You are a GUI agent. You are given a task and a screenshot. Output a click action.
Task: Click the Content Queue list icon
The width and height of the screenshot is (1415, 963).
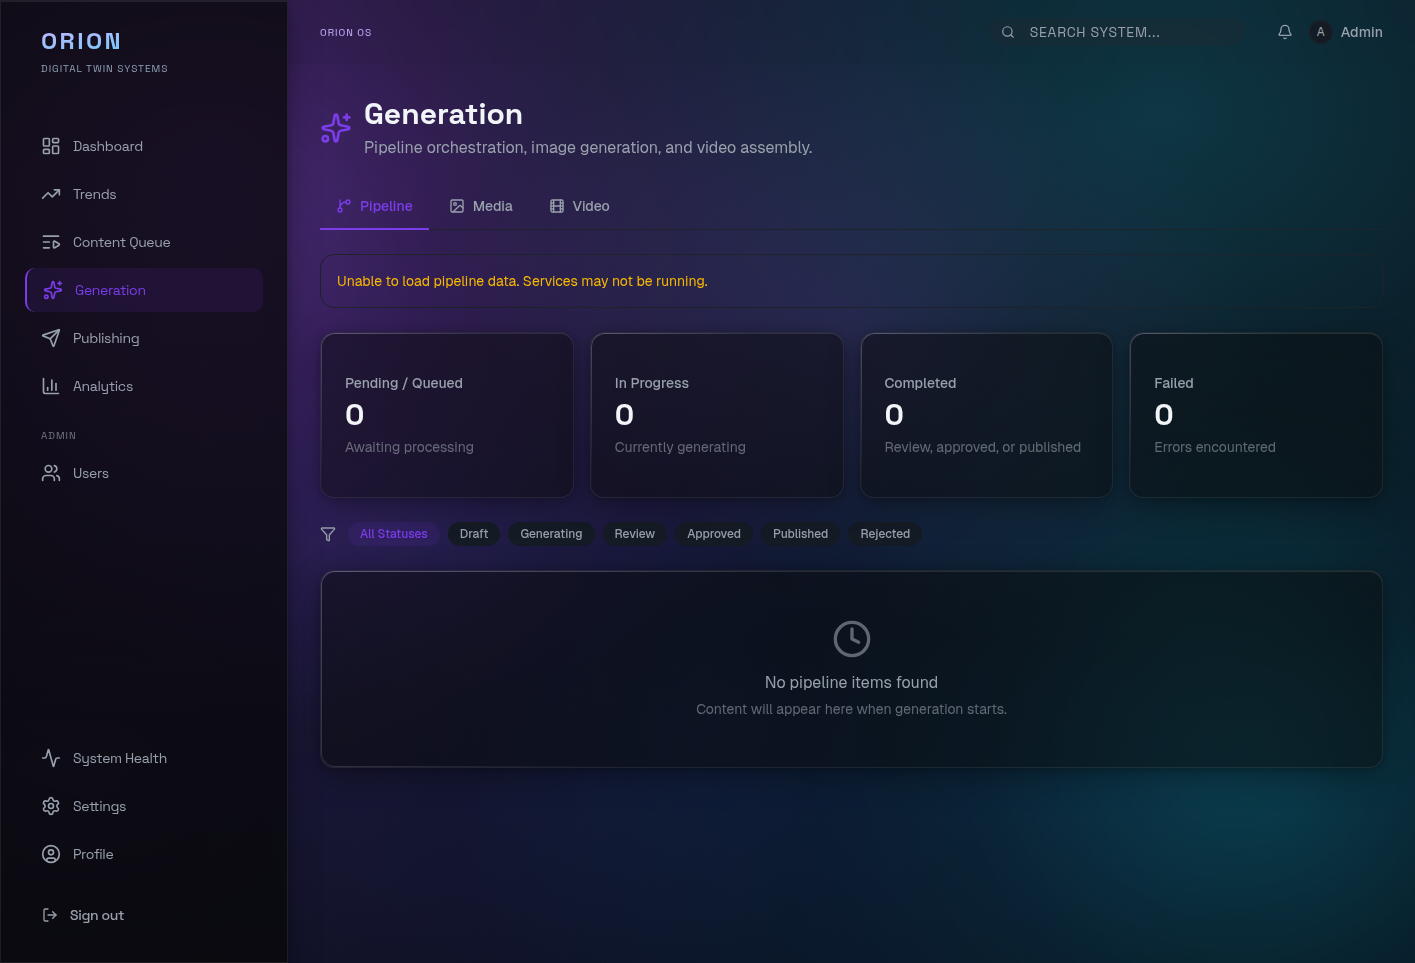51,241
